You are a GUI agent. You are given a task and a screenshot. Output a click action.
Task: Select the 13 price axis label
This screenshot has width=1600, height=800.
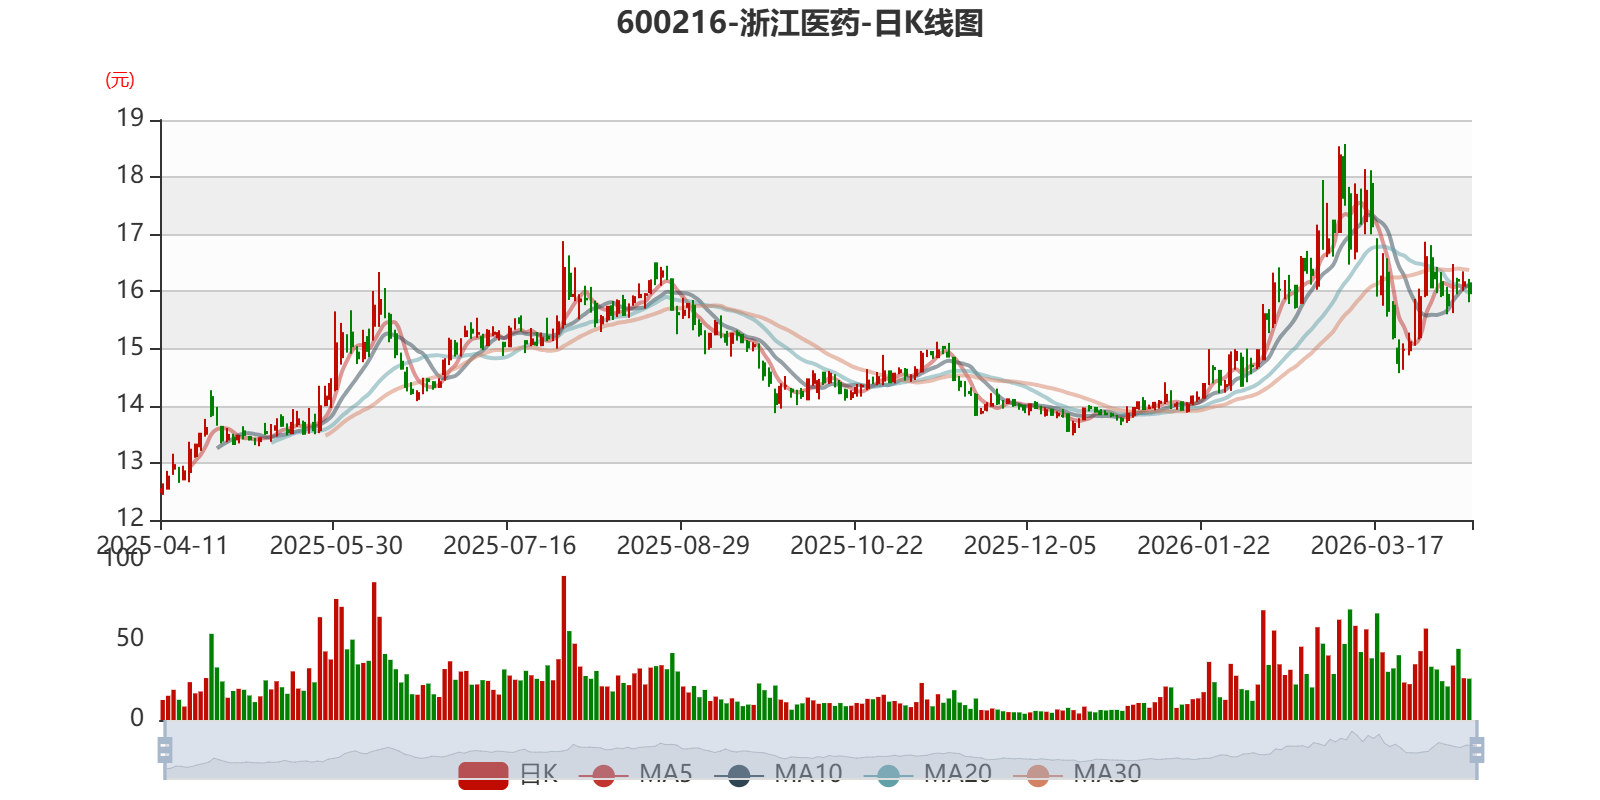[130, 461]
